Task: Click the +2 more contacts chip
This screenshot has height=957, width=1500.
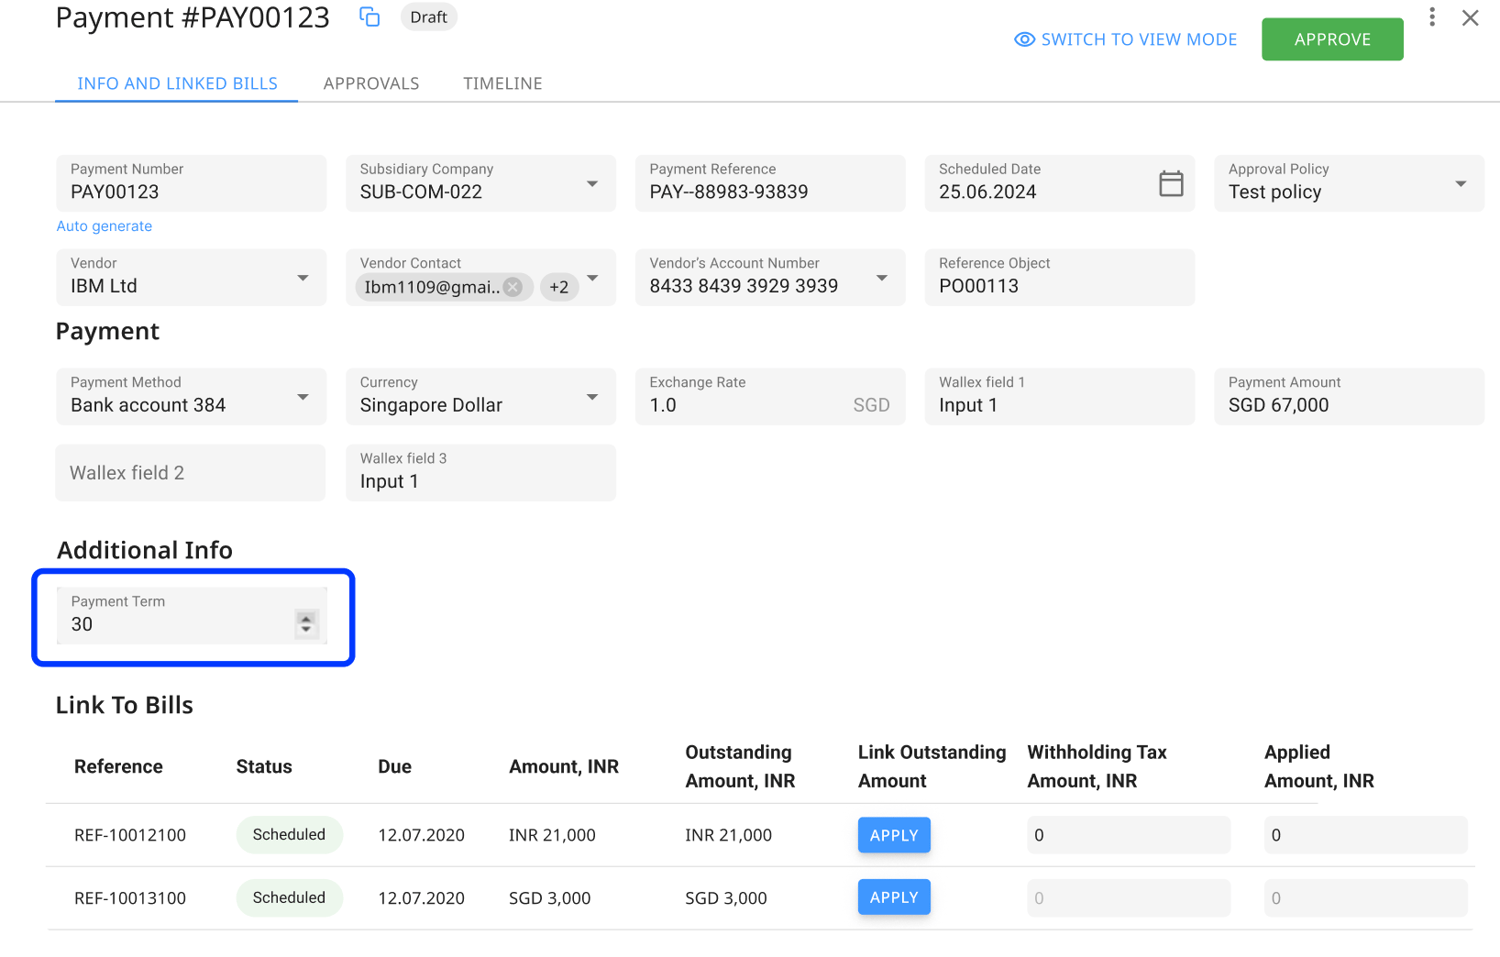Action: [x=559, y=287]
